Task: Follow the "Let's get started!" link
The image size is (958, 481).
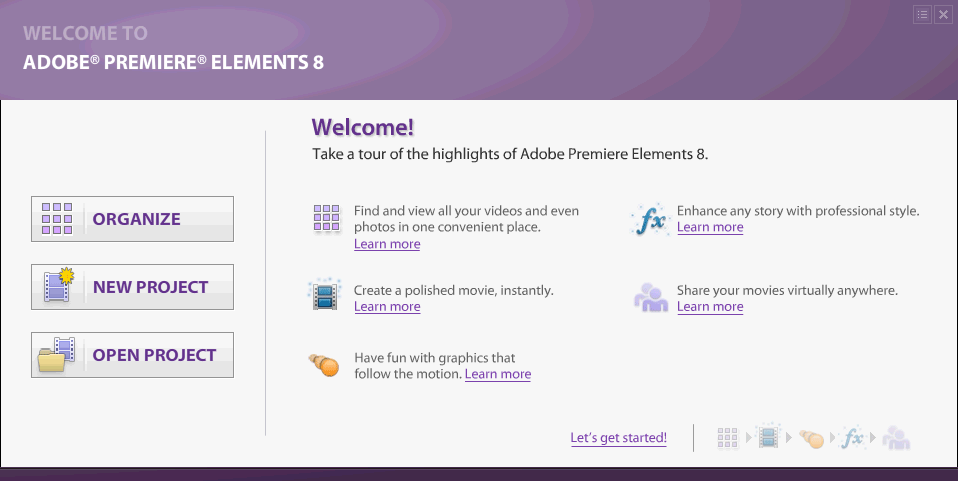Action: pyautogui.click(x=618, y=438)
